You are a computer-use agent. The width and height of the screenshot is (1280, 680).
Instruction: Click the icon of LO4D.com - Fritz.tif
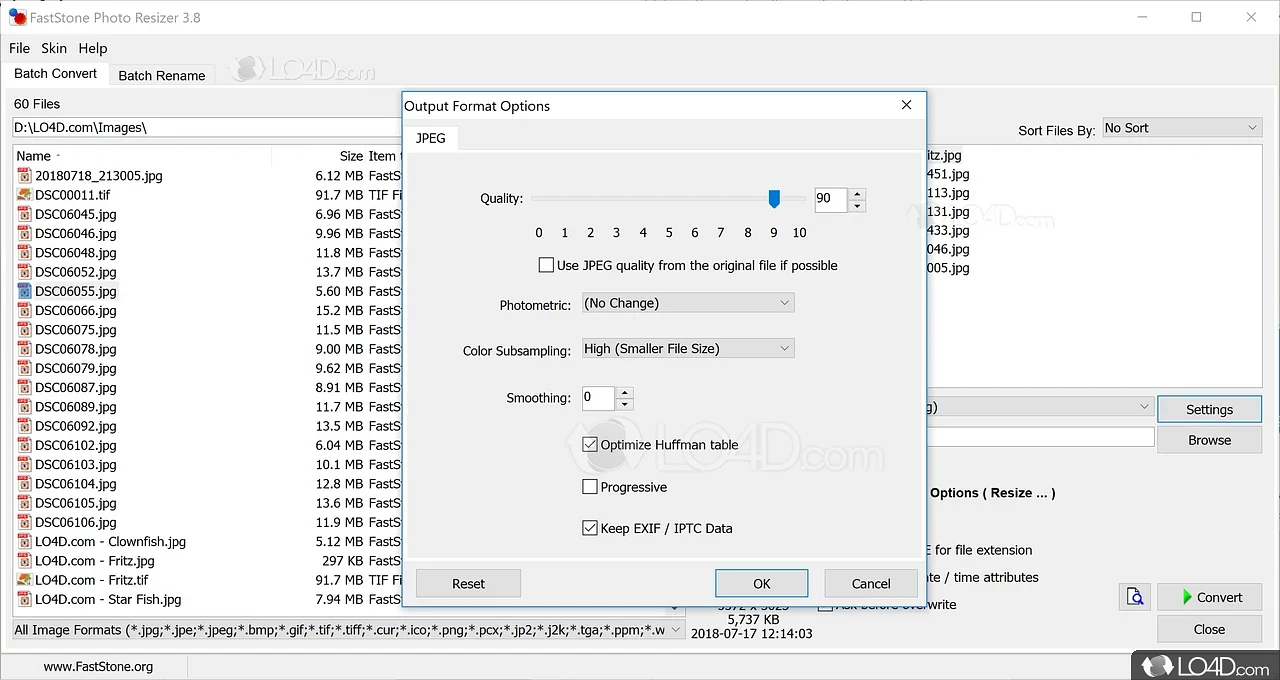click(x=25, y=580)
